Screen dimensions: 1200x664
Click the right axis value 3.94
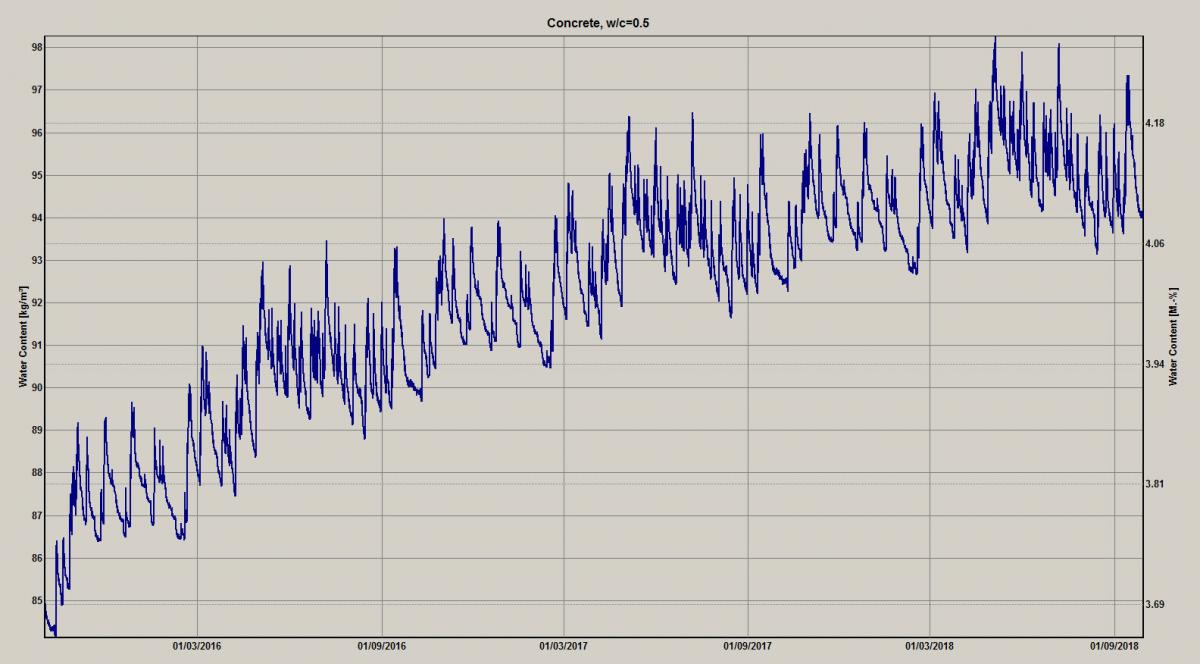(1157, 364)
